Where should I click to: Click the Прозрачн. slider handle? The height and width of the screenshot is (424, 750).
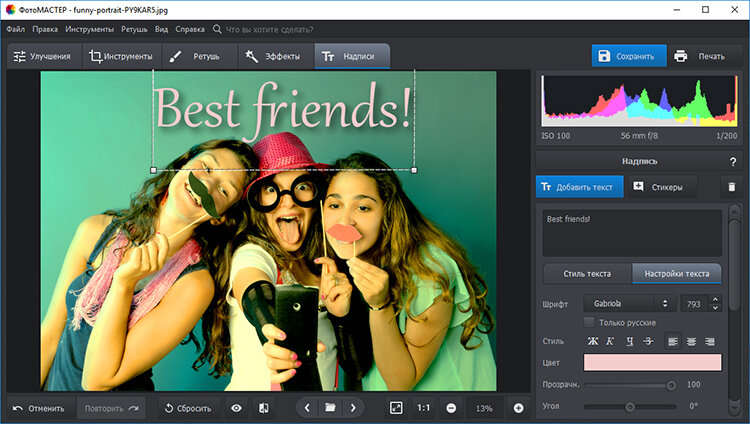671,385
